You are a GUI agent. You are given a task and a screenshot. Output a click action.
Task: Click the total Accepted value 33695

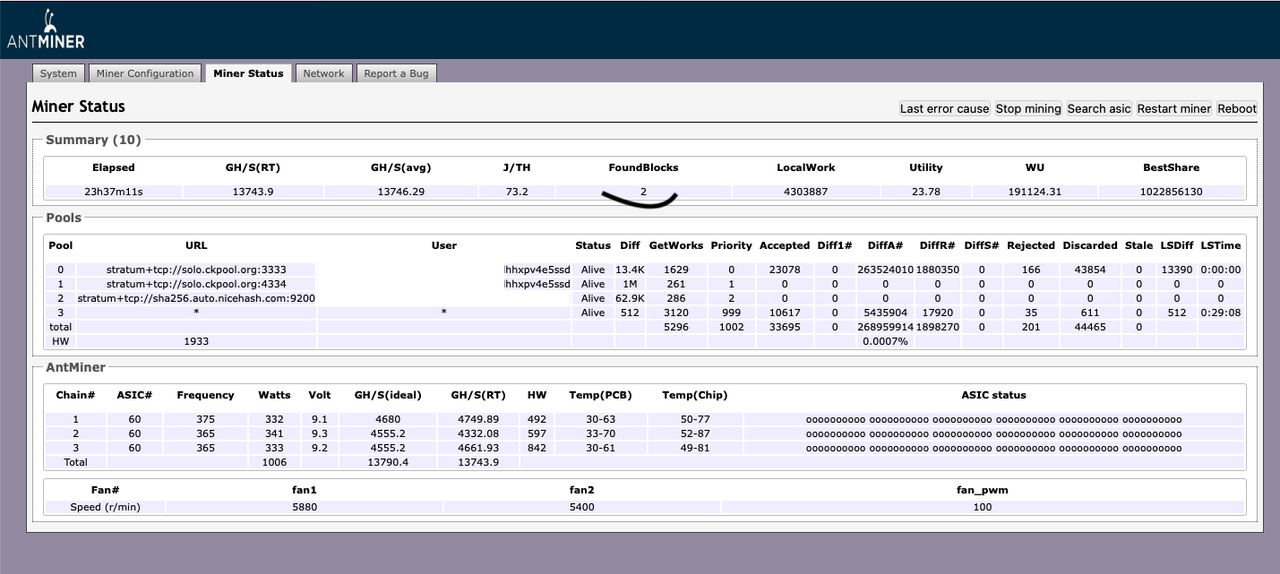point(784,326)
